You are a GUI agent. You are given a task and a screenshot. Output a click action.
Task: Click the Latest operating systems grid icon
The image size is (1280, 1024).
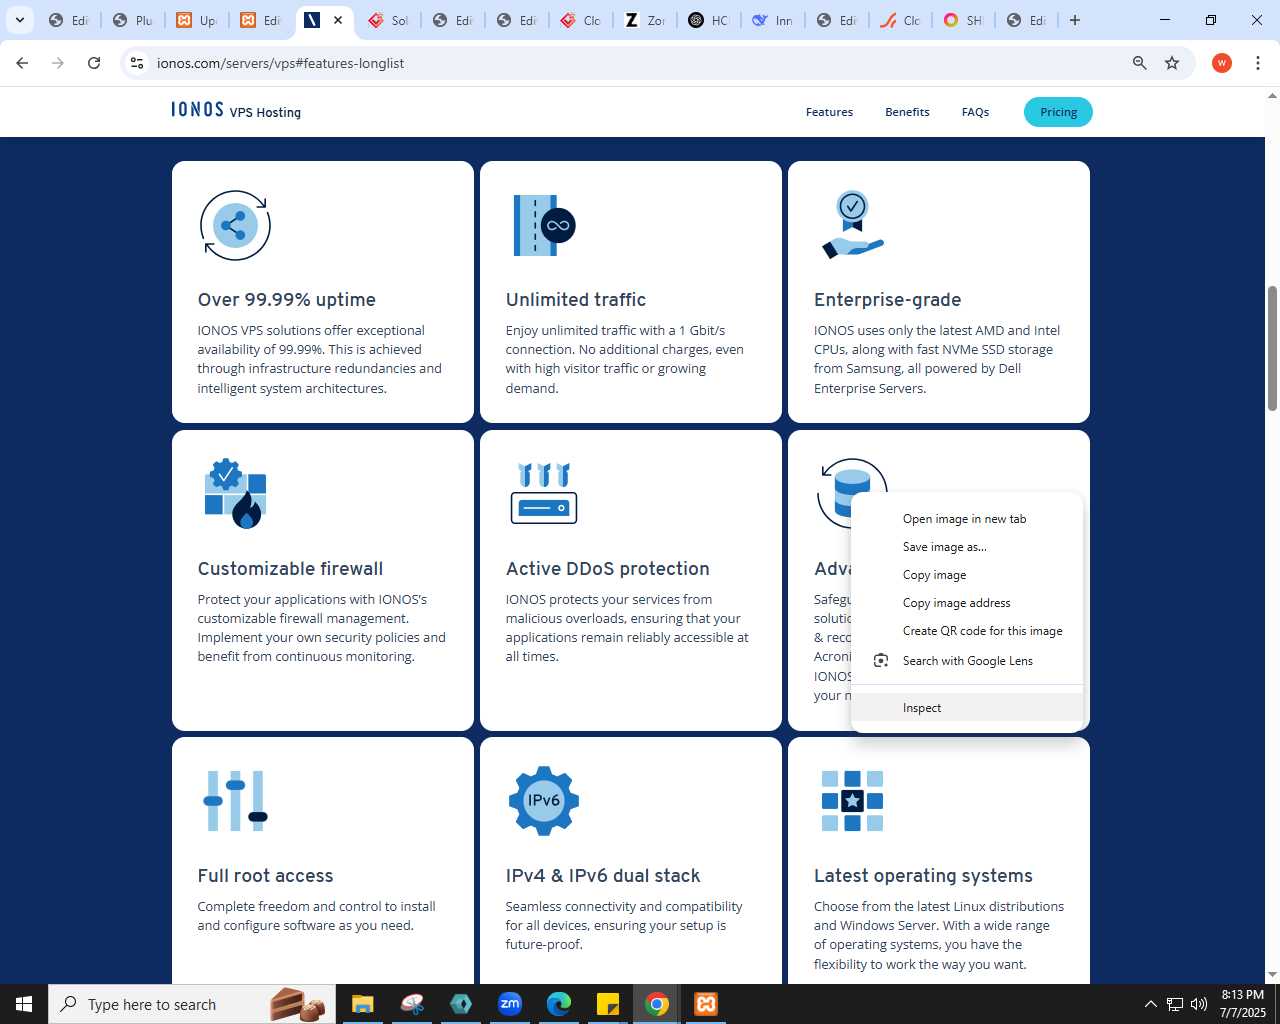(x=853, y=800)
